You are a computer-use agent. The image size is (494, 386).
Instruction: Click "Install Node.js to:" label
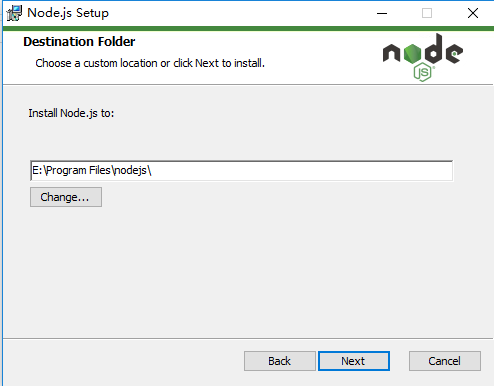pyautogui.click(x=71, y=113)
